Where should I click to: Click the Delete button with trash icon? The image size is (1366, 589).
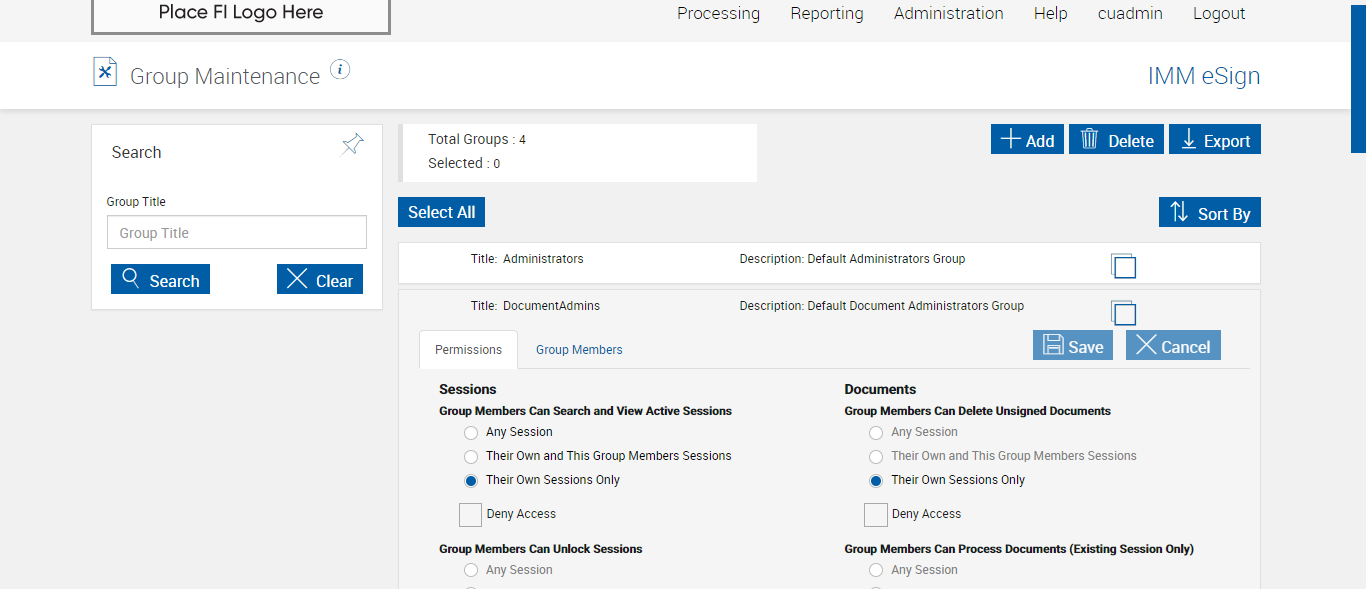coord(1117,140)
